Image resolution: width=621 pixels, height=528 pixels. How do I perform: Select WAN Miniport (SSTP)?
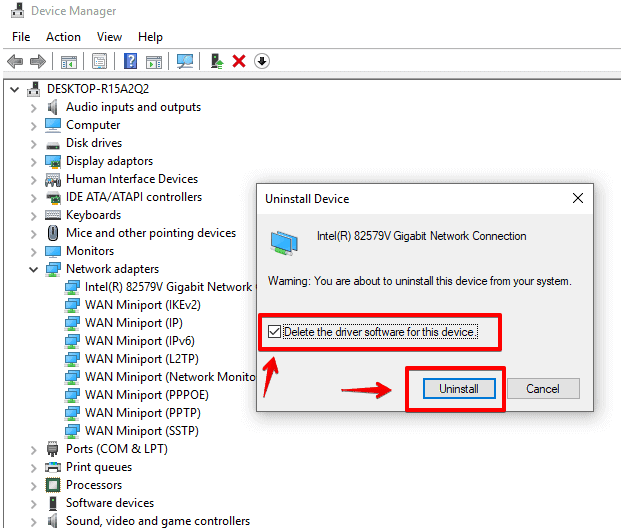tap(142, 431)
